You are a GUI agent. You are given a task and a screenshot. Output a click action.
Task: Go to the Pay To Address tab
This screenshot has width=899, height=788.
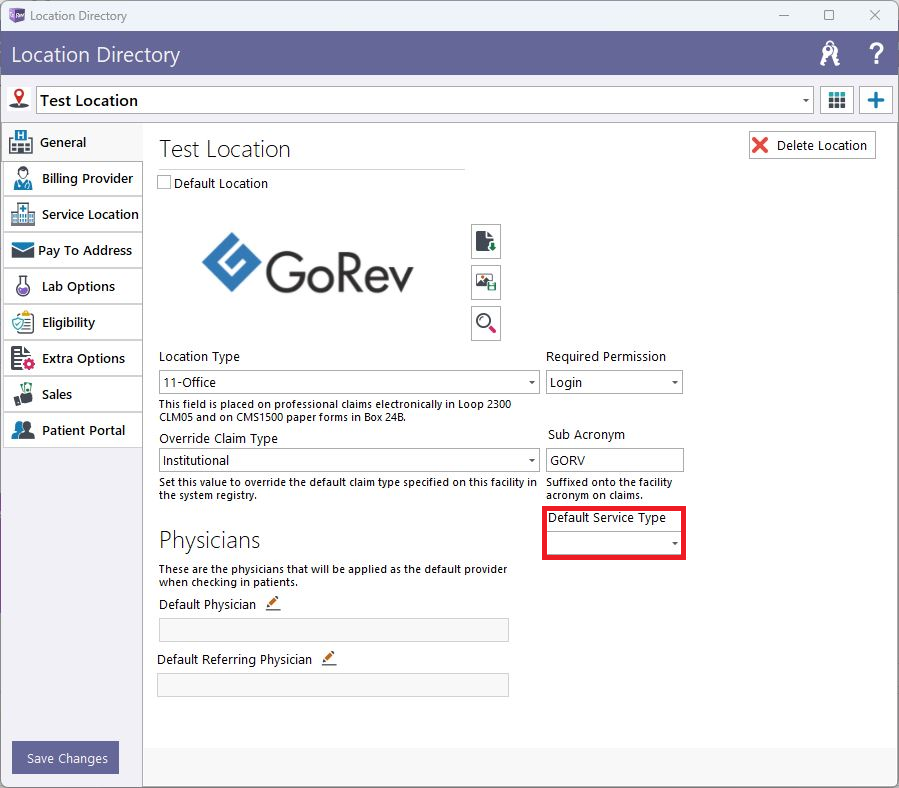pos(73,251)
